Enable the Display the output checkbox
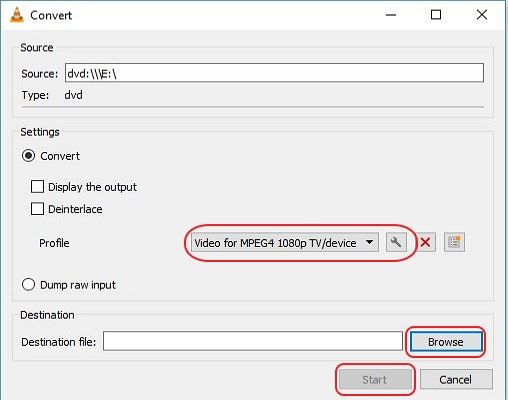The height and width of the screenshot is (400, 508). 37,187
